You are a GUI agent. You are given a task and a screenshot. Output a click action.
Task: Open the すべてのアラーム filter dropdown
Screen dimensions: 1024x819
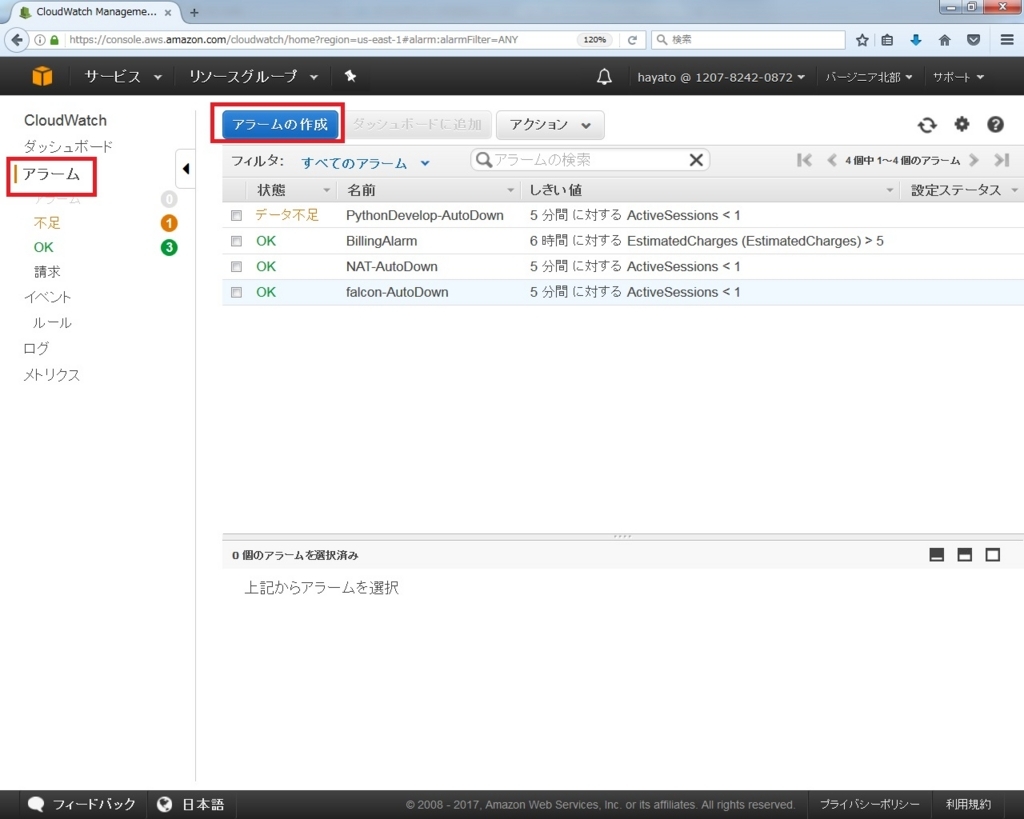365,163
